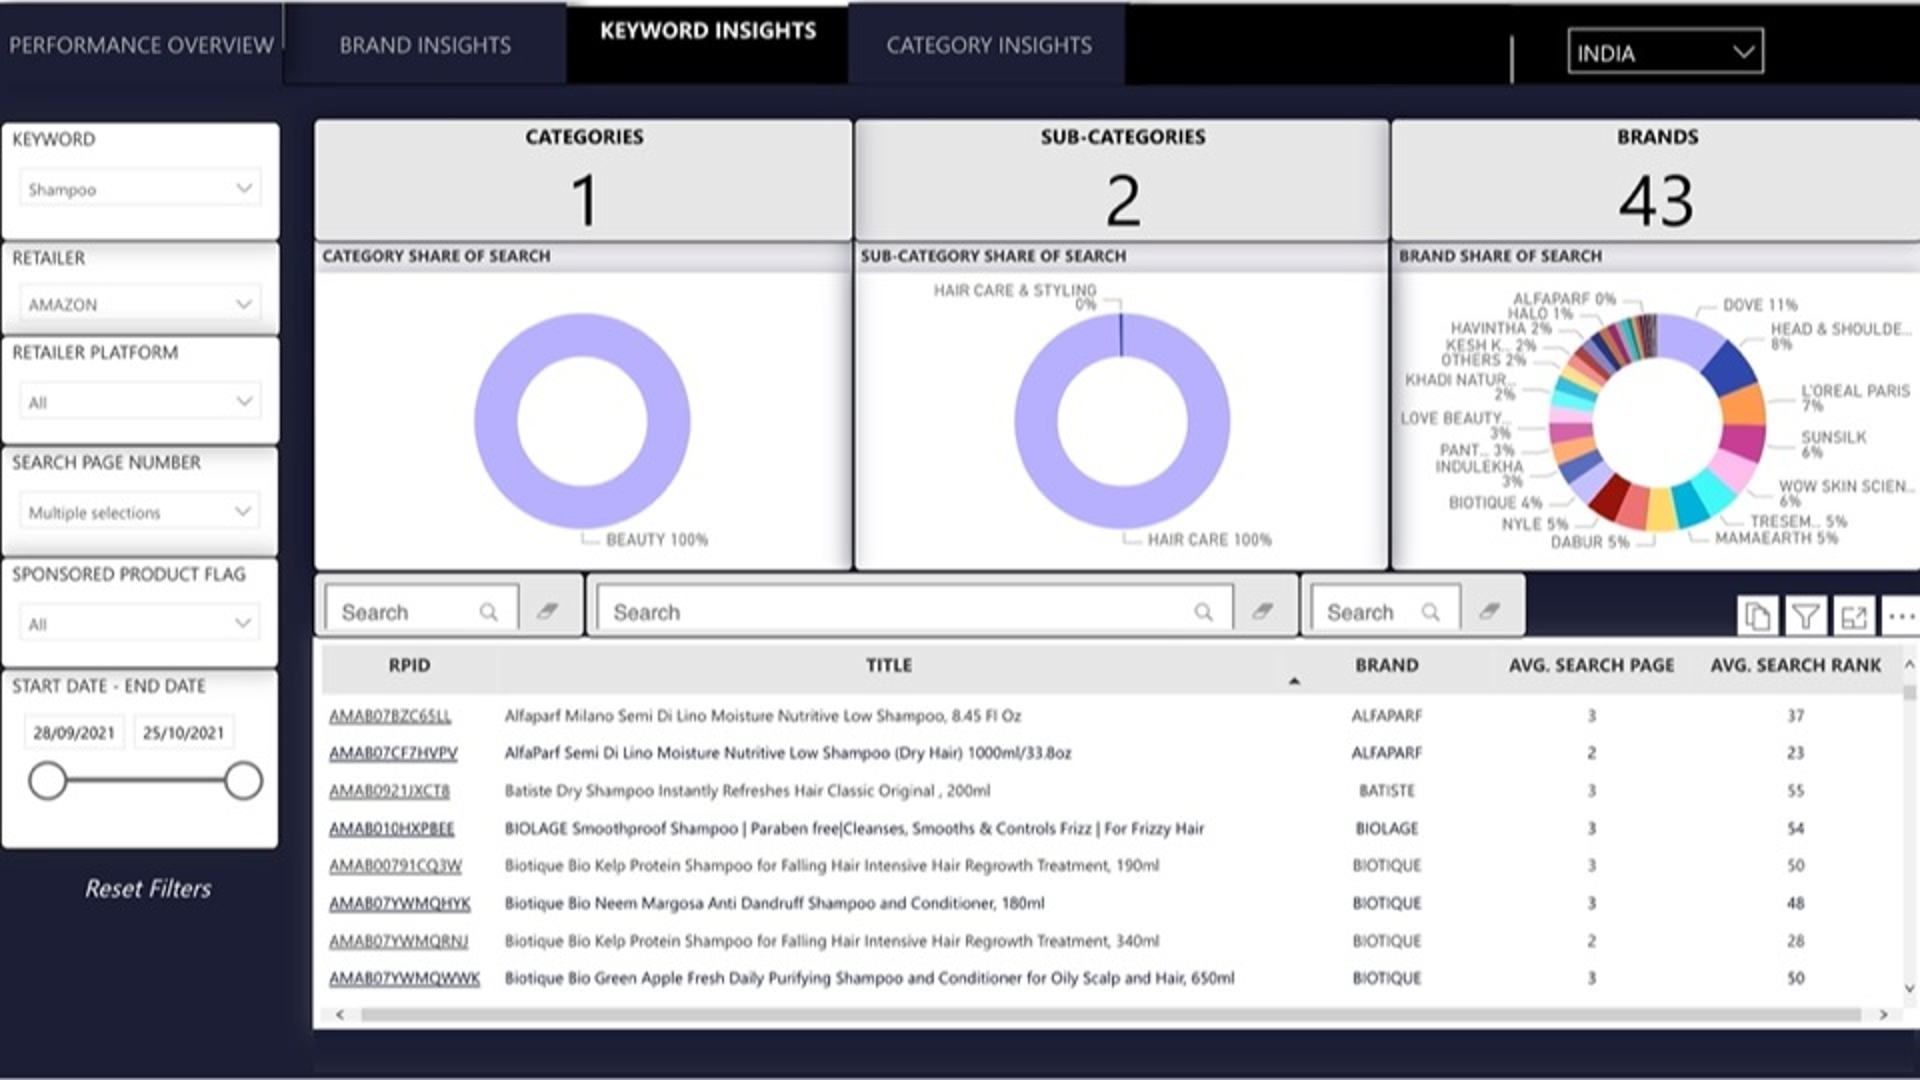Click Reset Filters

pyautogui.click(x=148, y=888)
